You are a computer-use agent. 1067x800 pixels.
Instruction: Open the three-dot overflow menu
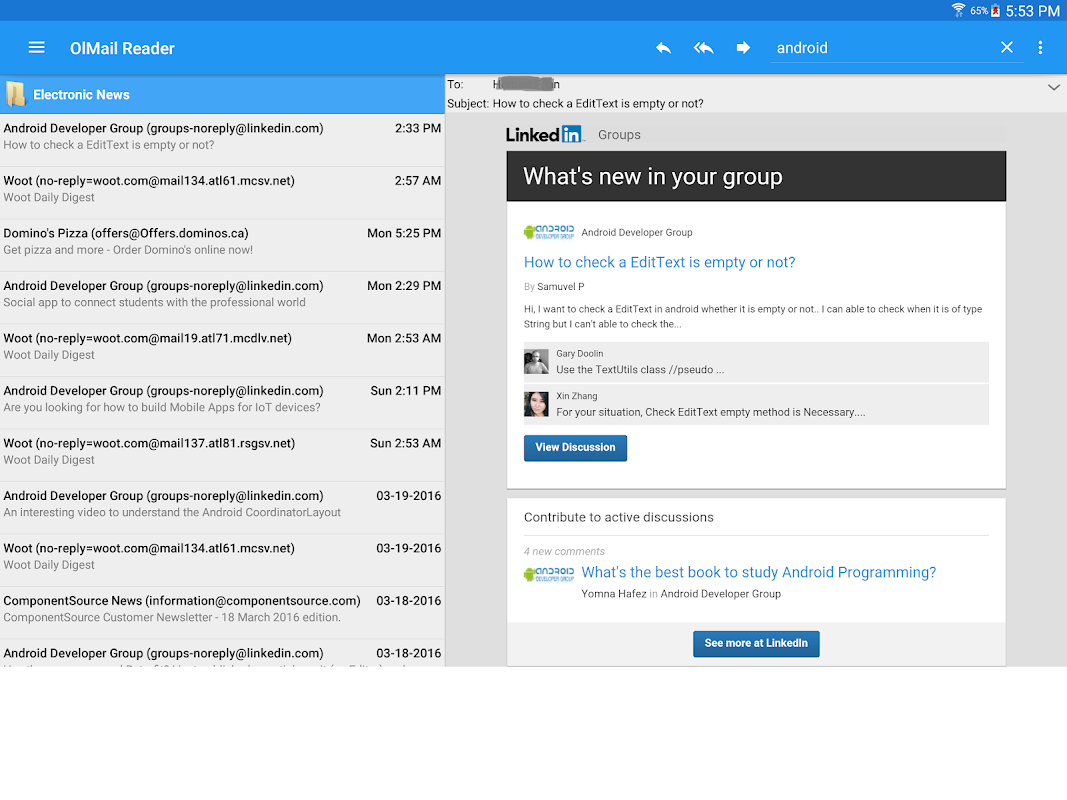click(1040, 48)
